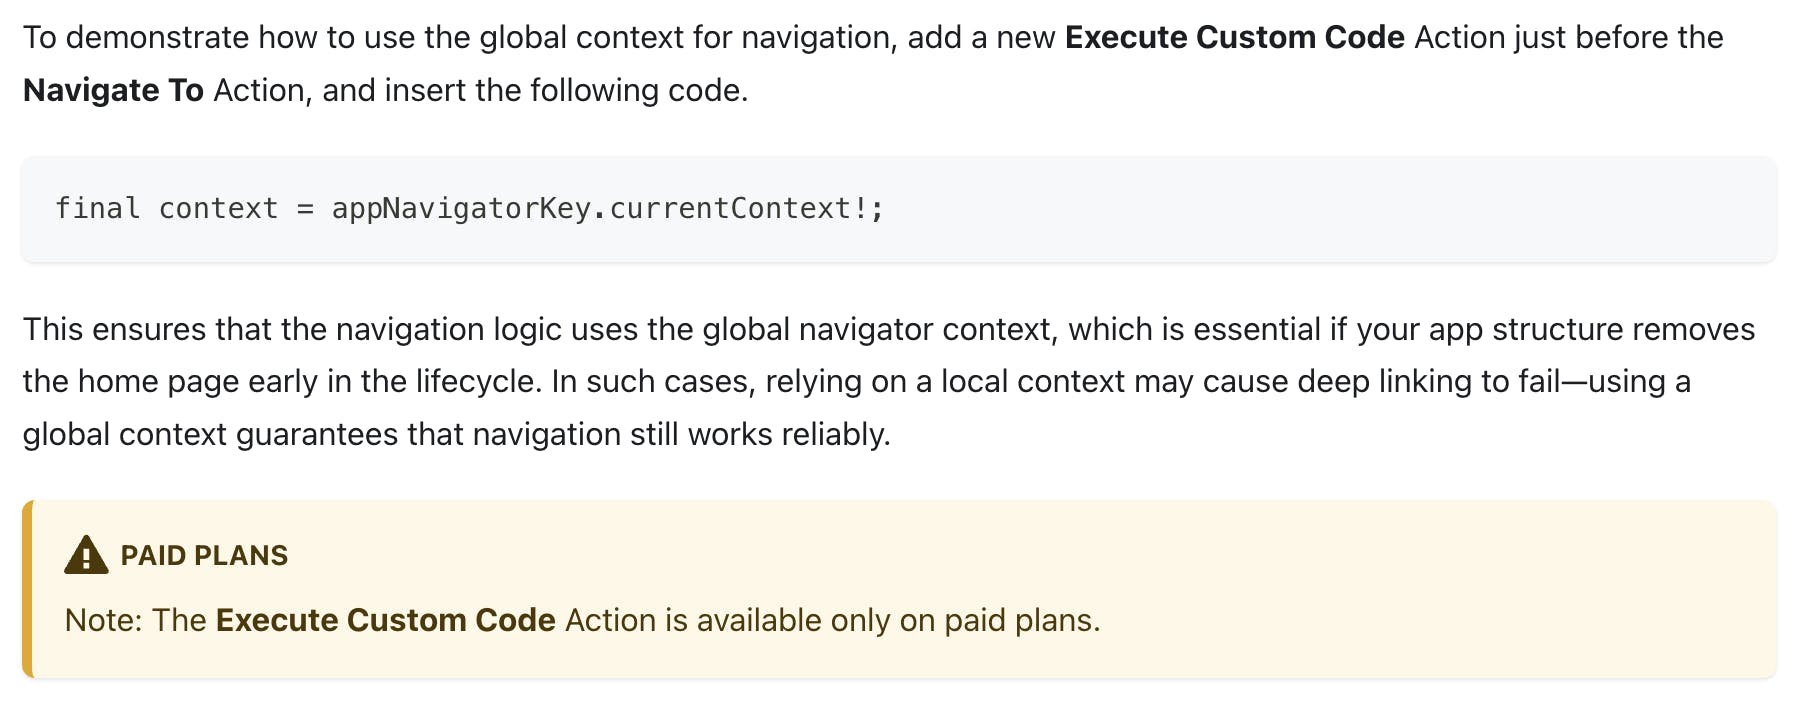The width and height of the screenshot is (1806, 706).
Task: Click the 'Note: The' text in the admonition
Action: 136,620
